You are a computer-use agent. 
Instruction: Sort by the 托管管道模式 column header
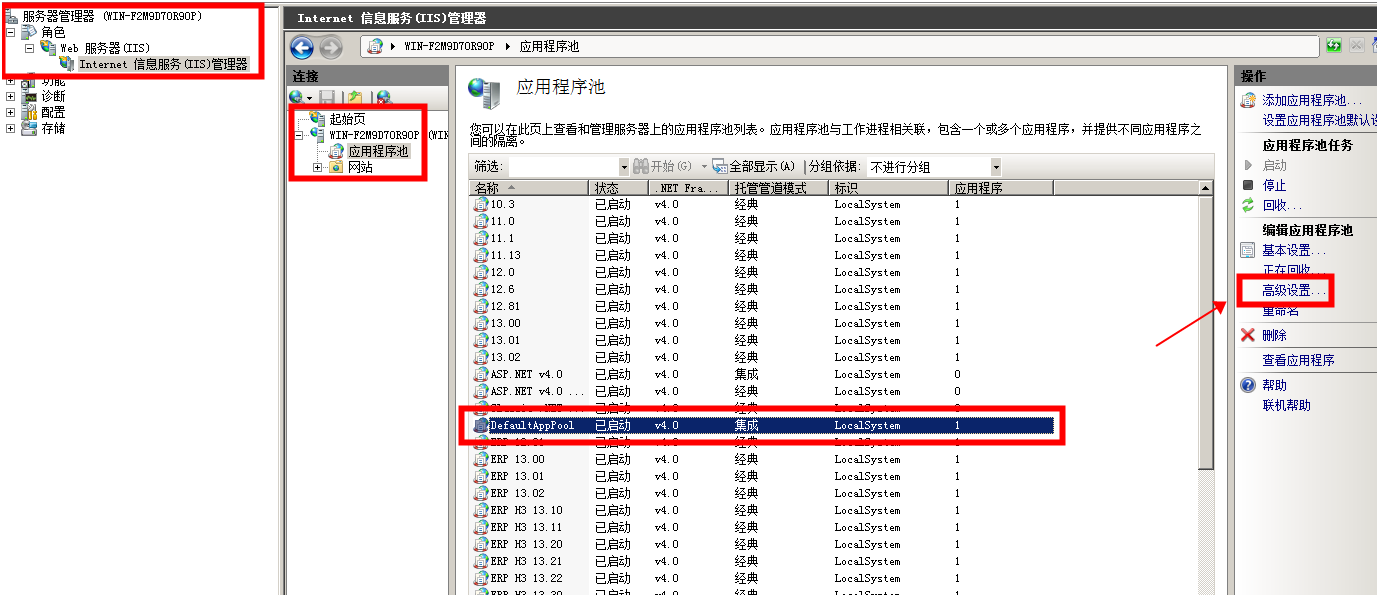coord(779,188)
